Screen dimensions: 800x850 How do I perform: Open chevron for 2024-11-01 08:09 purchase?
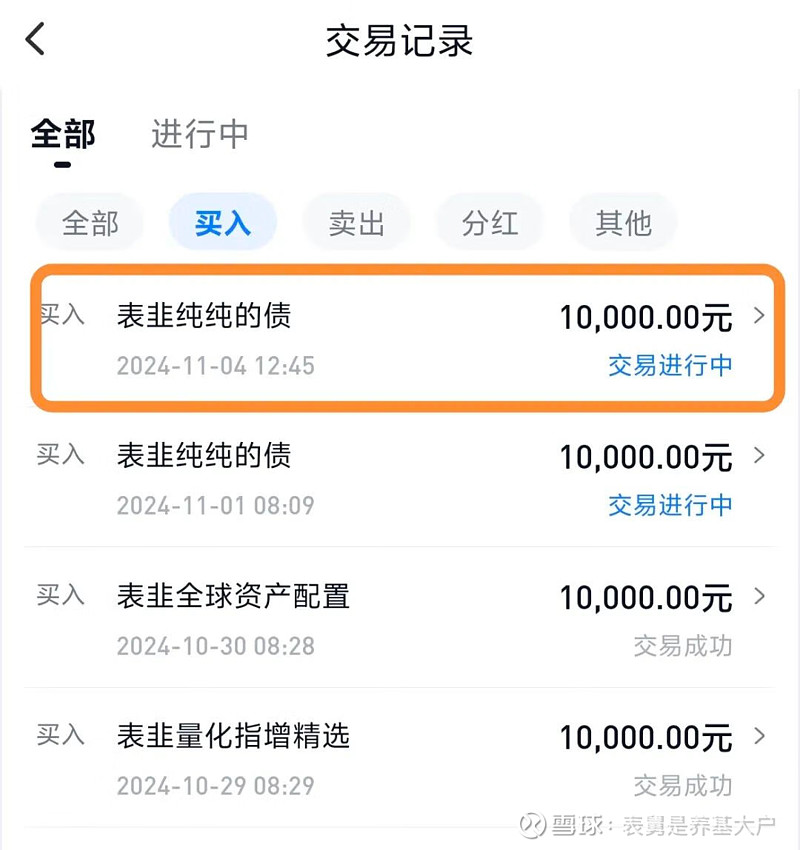tap(759, 455)
